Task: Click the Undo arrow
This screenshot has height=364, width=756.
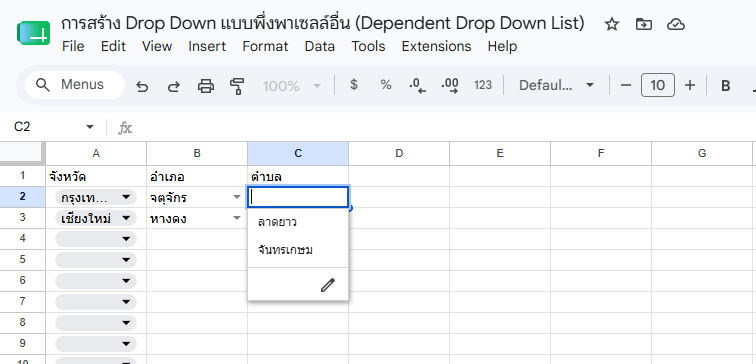Action: coord(142,86)
